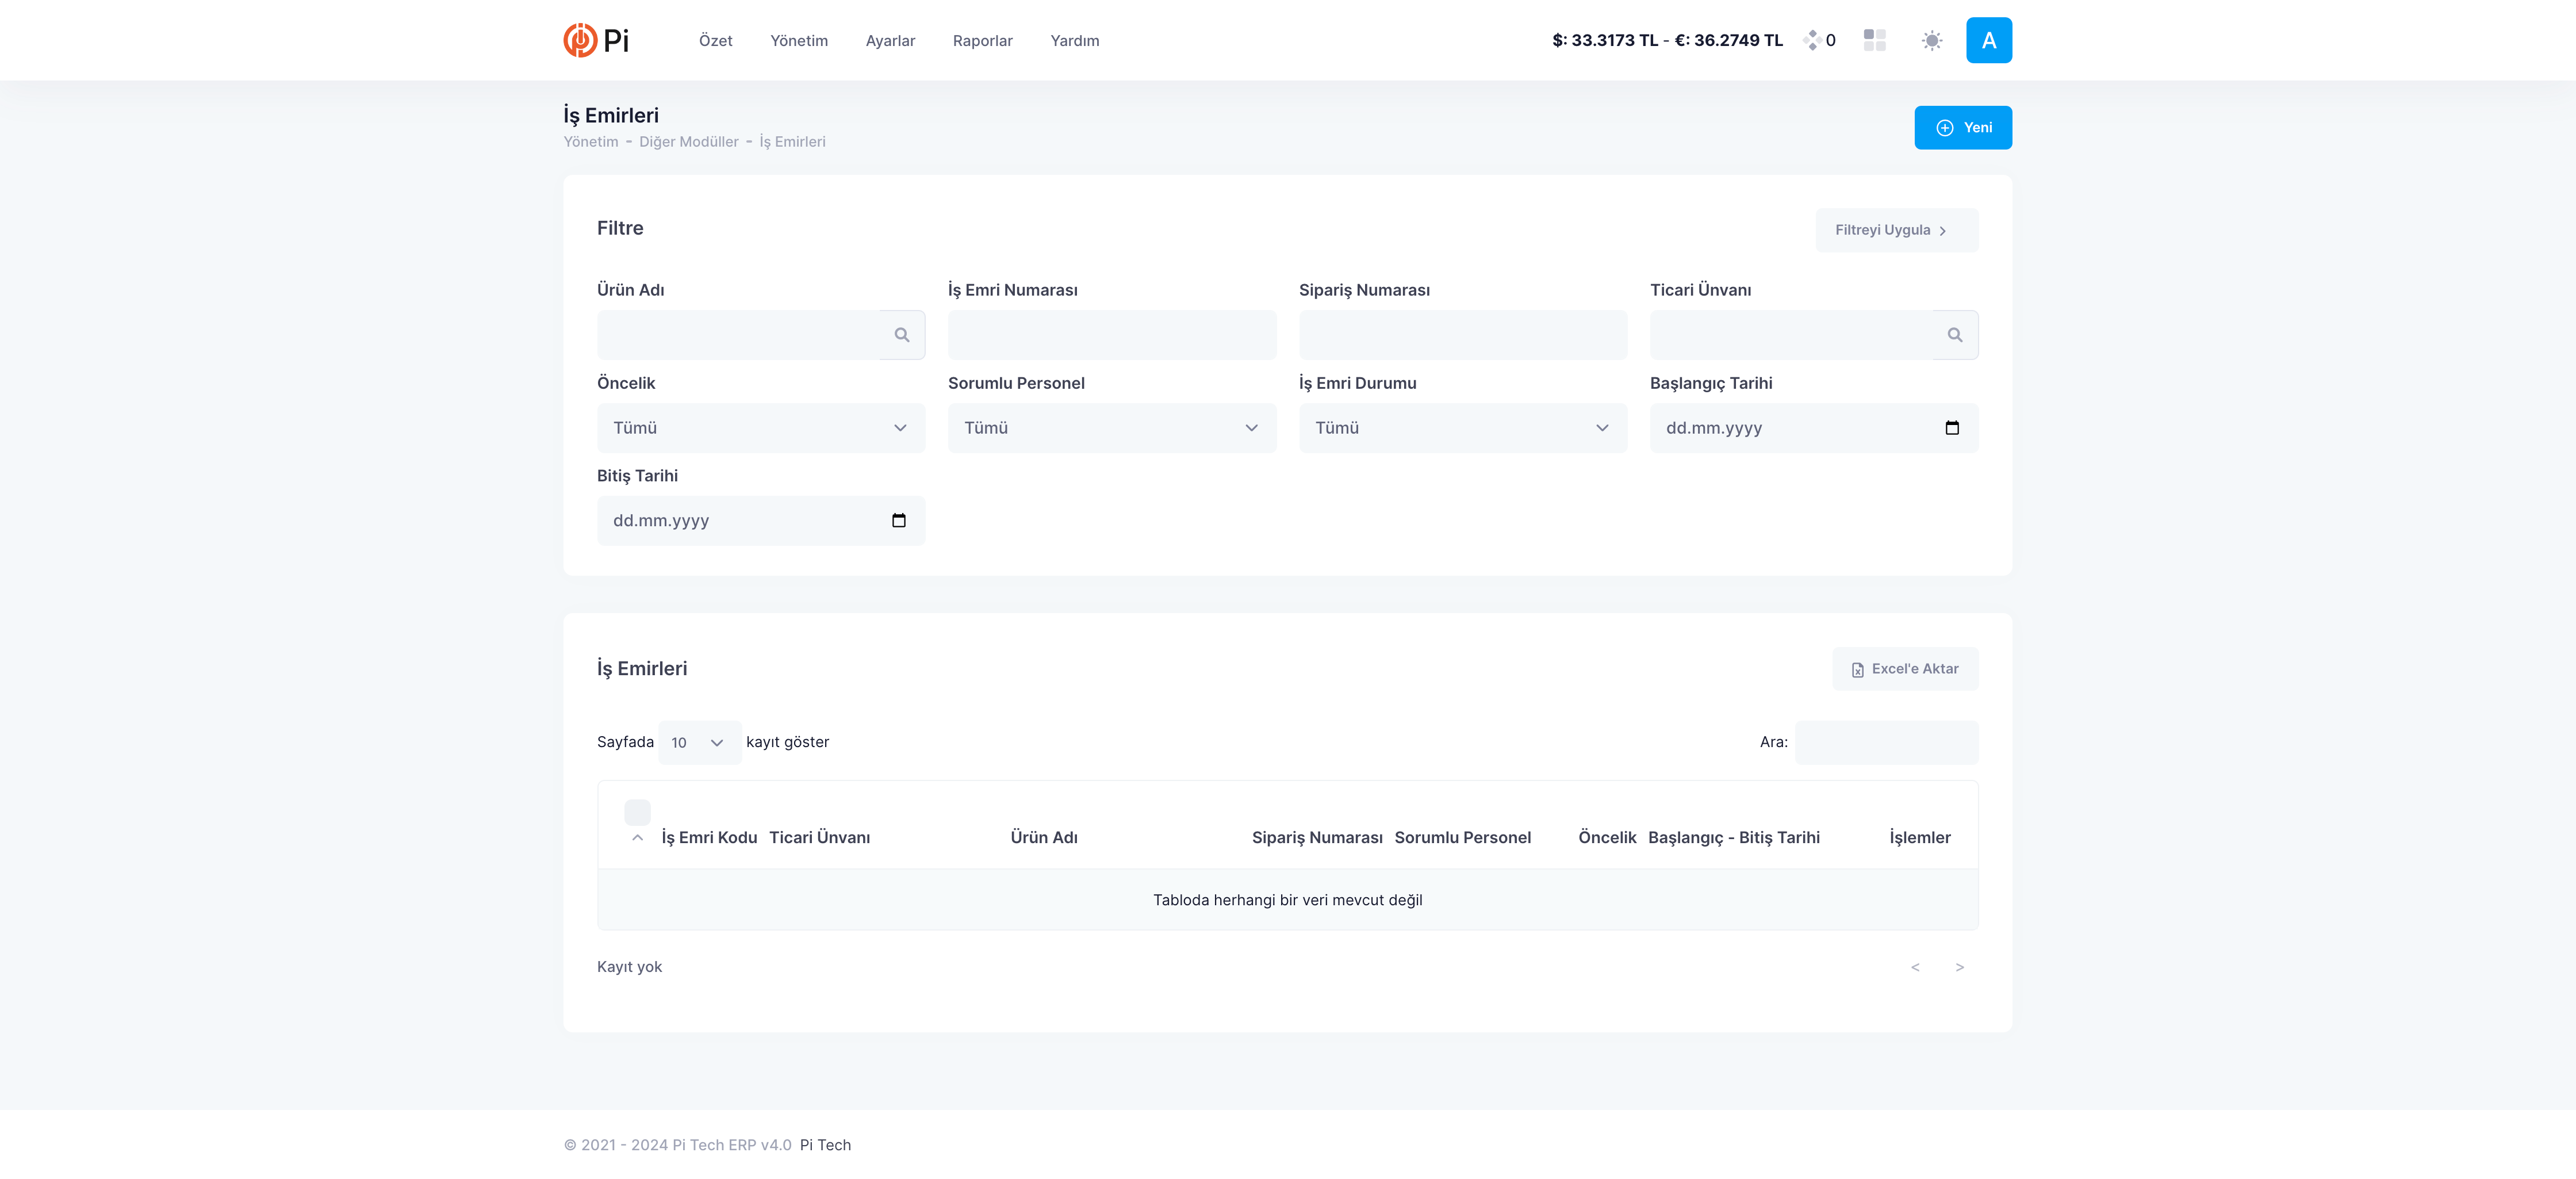Click search icon in Ticari Ünvanı field
2576x1179 pixels.
click(x=1954, y=335)
